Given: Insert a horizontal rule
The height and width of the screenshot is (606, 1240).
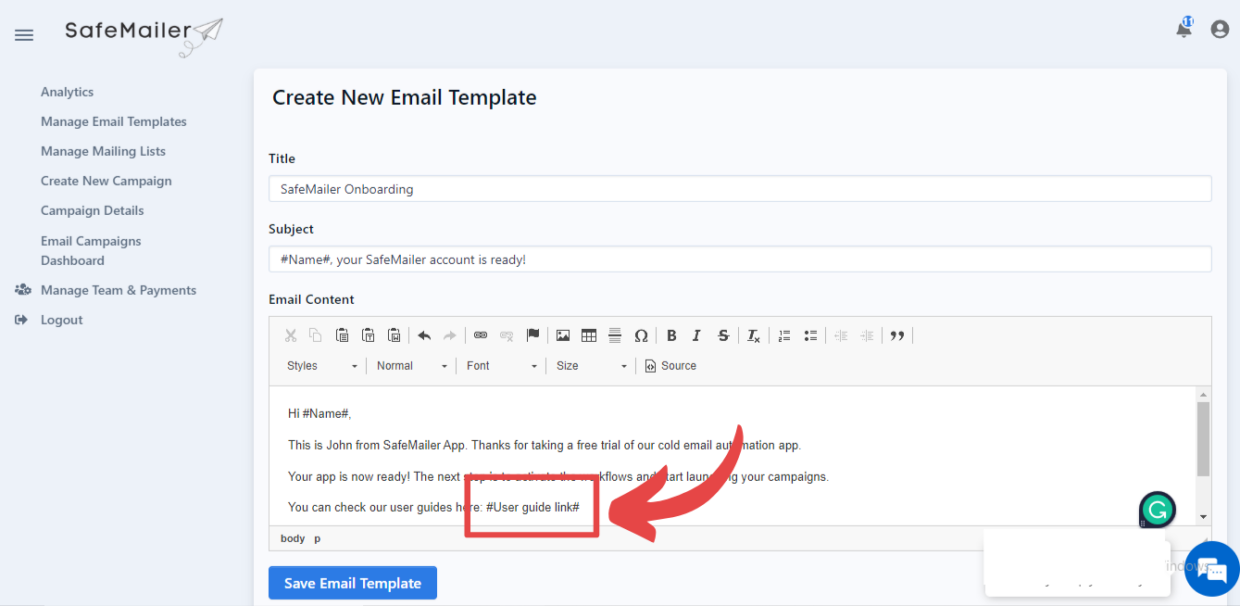Looking at the screenshot, I should click(614, 335).
